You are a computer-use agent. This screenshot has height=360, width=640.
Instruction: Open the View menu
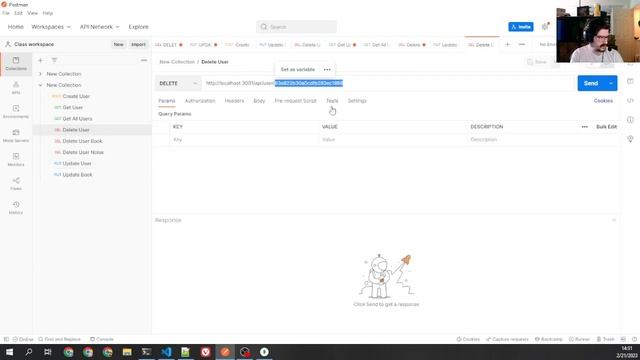pyautogui.click(x=32, y=13)
